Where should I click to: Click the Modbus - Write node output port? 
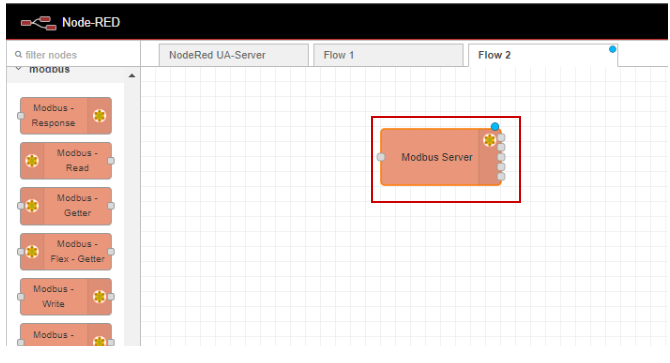click(x=111, y=297)
